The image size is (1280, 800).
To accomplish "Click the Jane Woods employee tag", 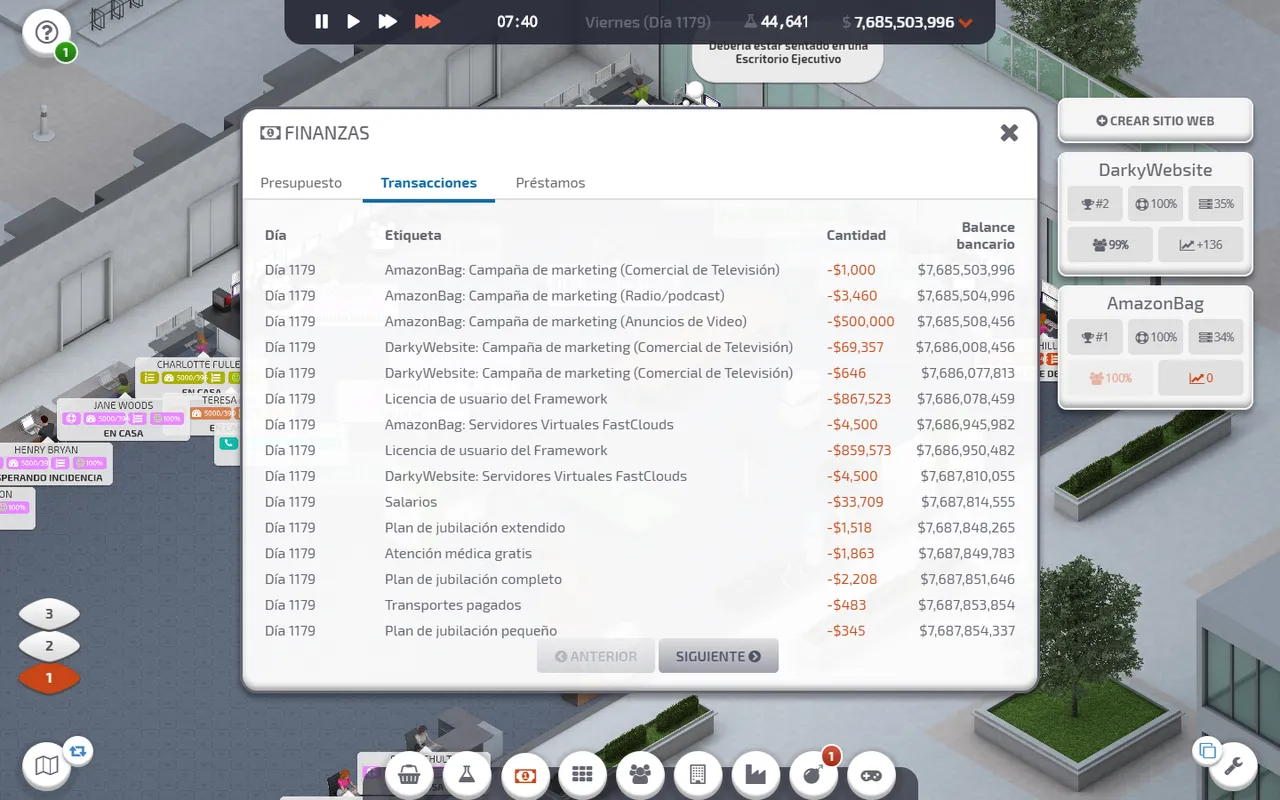I will [123, 419].
